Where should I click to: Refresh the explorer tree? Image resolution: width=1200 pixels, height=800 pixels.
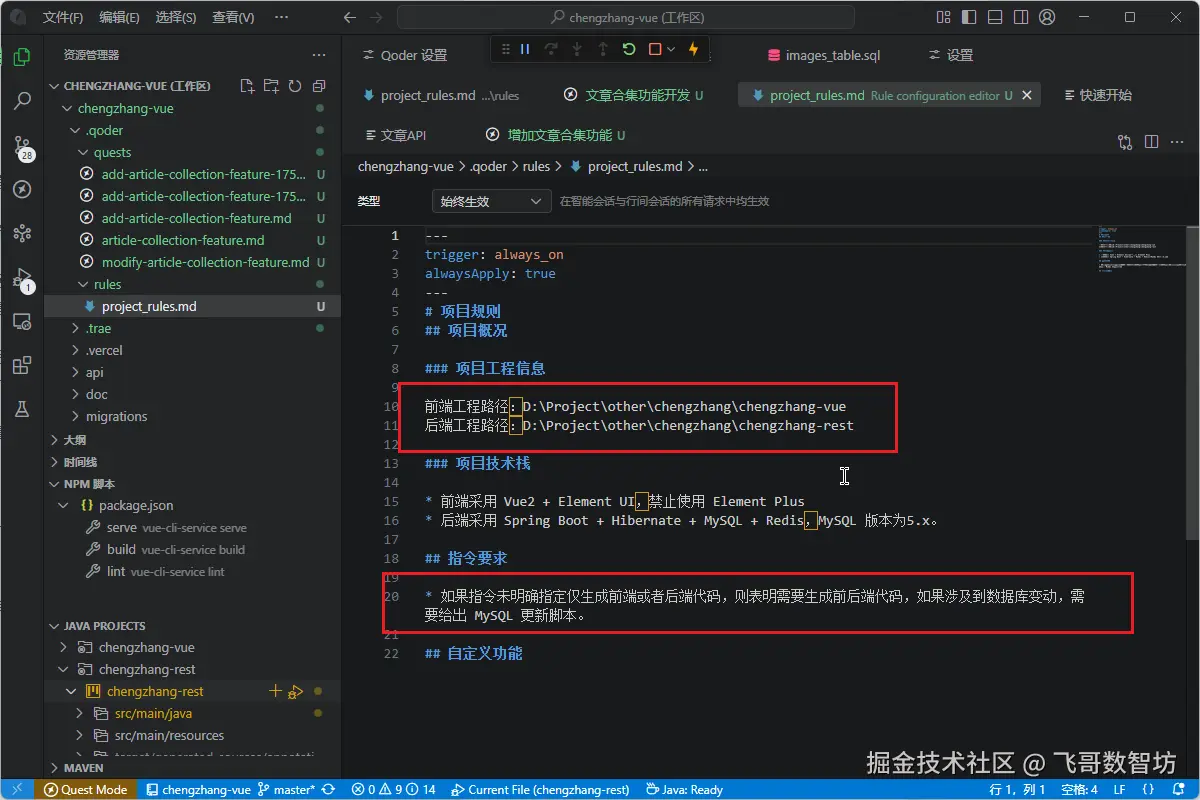click(295, 86)
